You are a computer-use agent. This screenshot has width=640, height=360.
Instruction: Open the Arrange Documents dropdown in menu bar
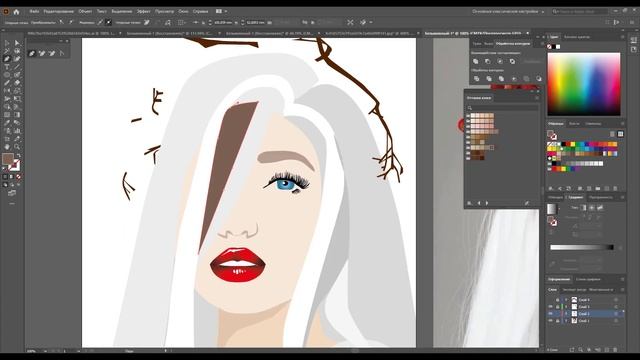(x=221, y=11)
